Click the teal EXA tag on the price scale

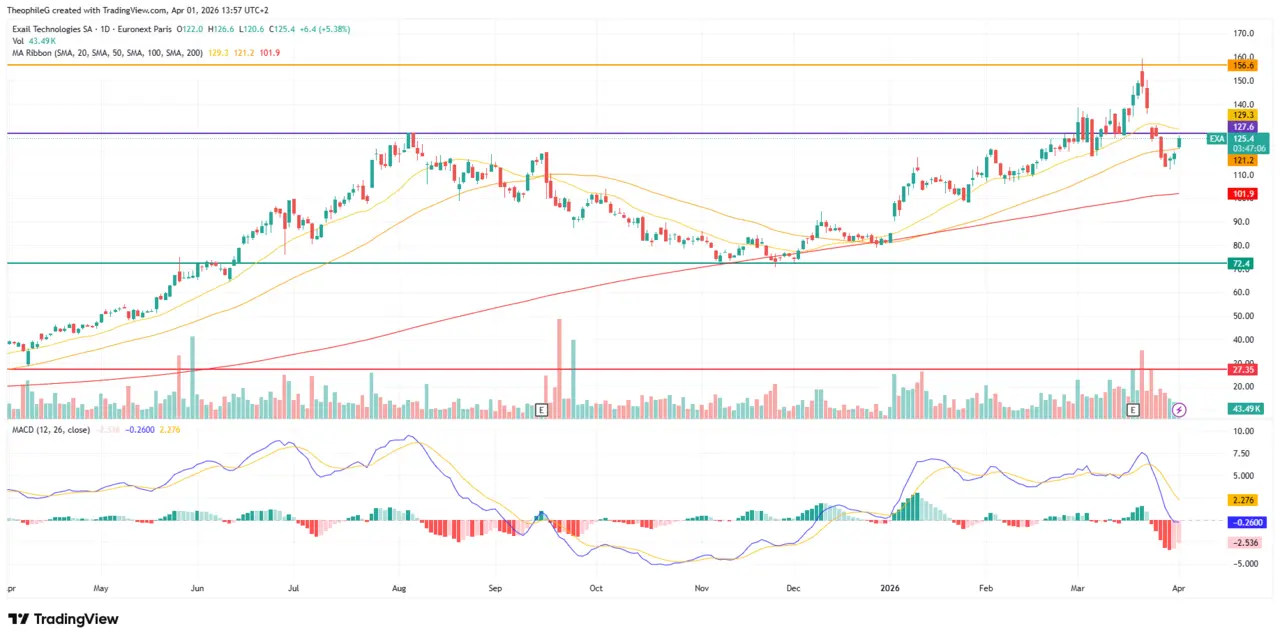pos(1216,139)
